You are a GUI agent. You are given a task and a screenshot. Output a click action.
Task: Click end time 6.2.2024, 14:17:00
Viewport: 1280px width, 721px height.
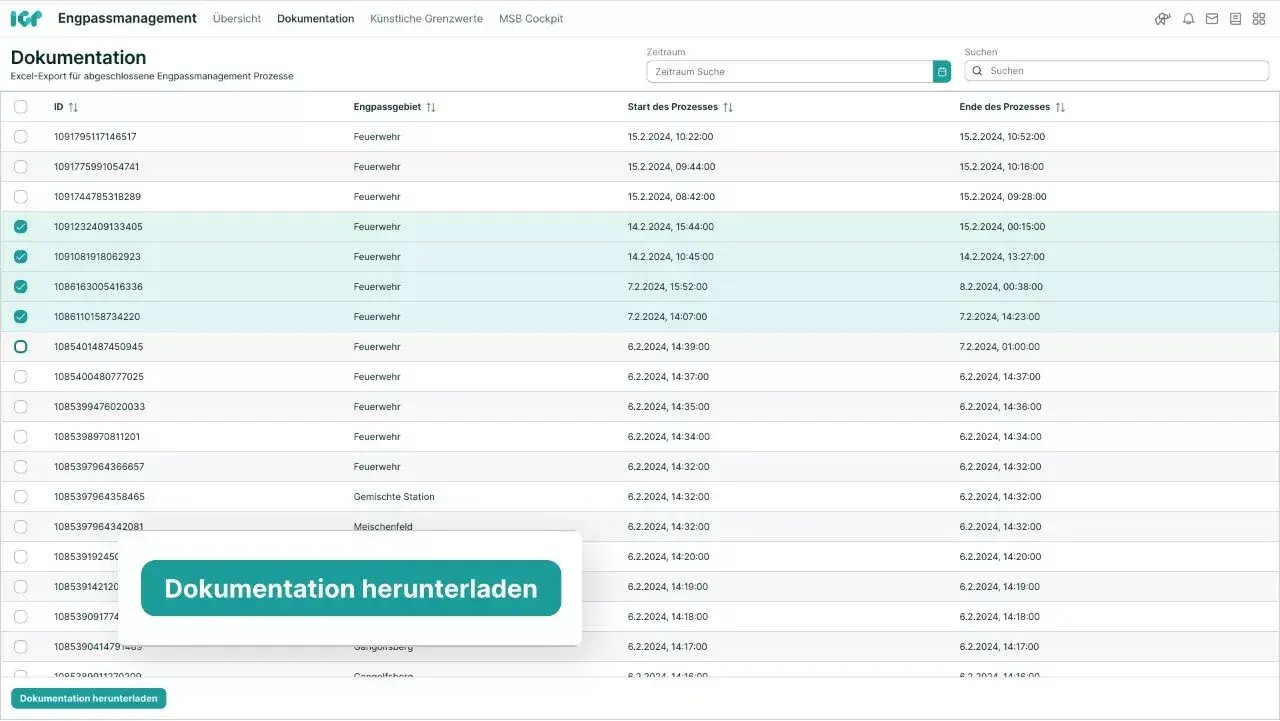[1000, 647]
